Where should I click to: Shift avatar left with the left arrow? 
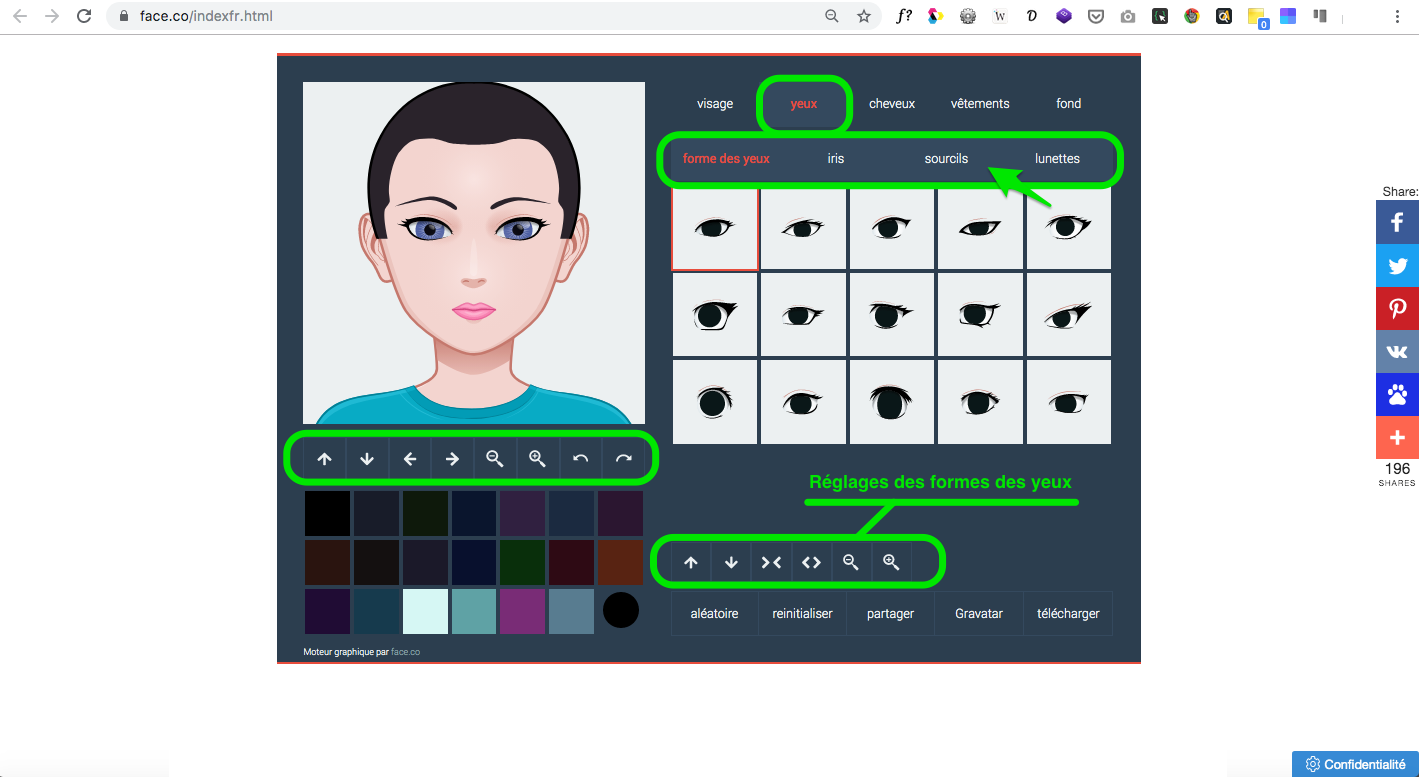pyautogui.click(x=410, y=459)
